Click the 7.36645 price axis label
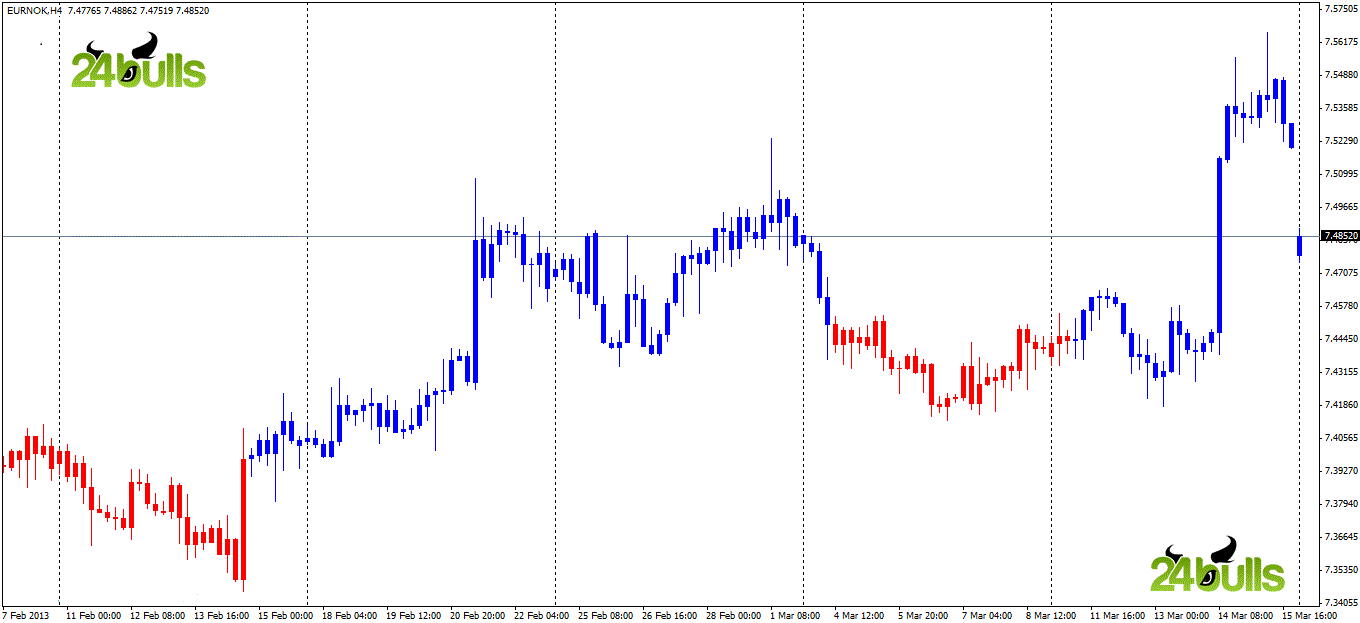1360x623 pixels. pyautogui.click(x=1342, y=537)
